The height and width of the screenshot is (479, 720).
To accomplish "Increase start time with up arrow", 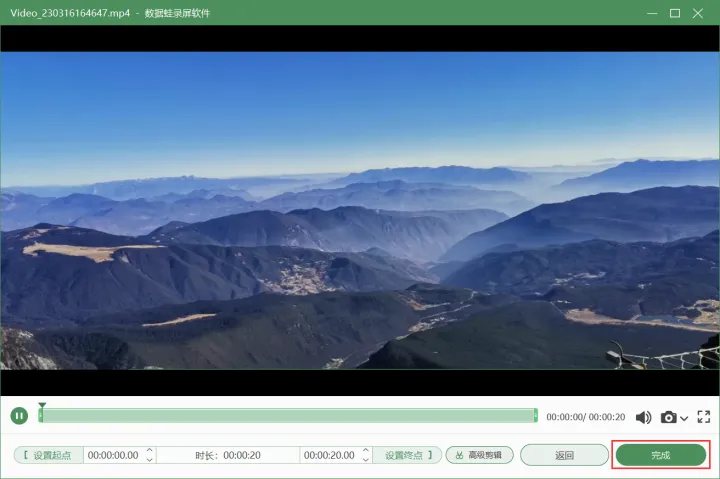I will [150, 451].
